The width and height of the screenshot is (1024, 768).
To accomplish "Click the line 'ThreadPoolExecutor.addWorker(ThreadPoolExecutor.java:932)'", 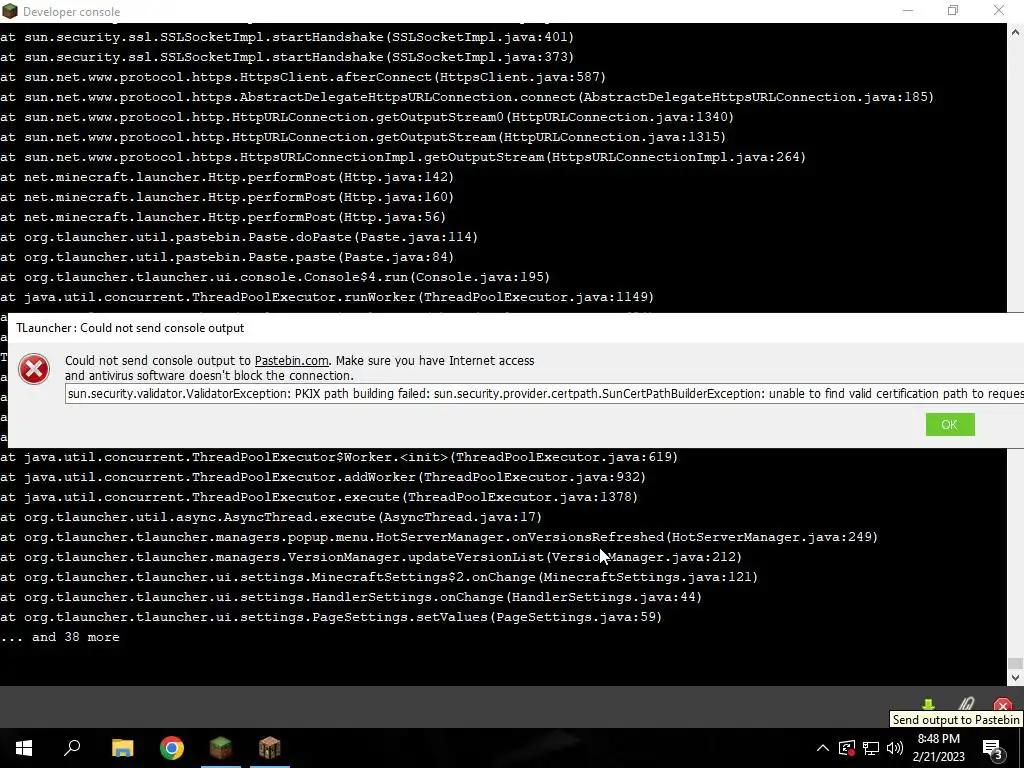I will (x=323, y=477).
